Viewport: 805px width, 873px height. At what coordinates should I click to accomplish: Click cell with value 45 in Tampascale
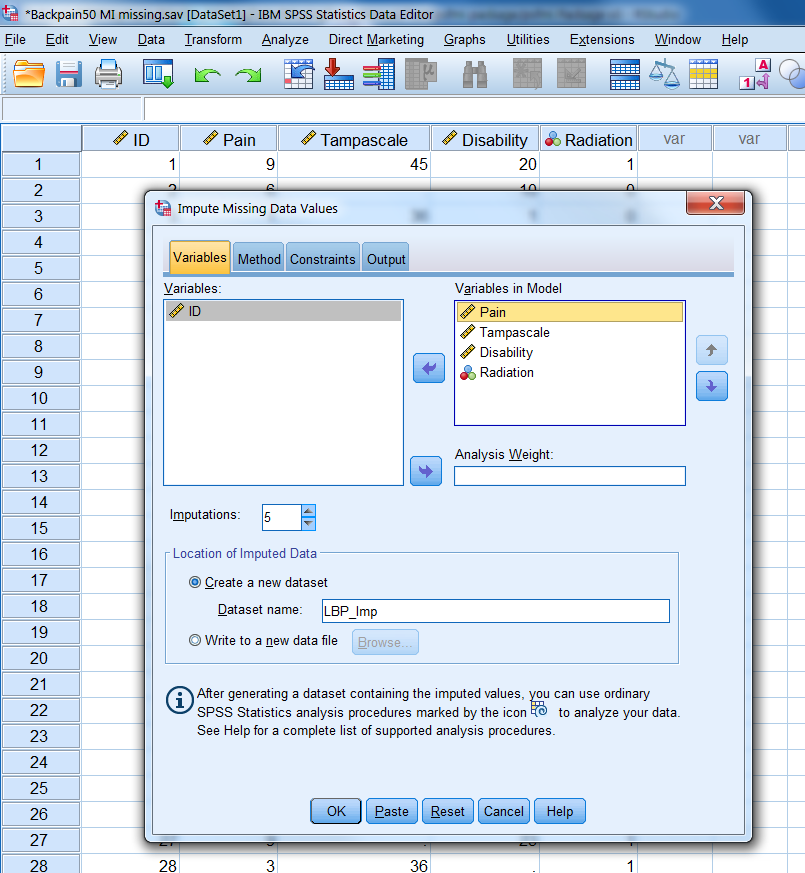354,164
